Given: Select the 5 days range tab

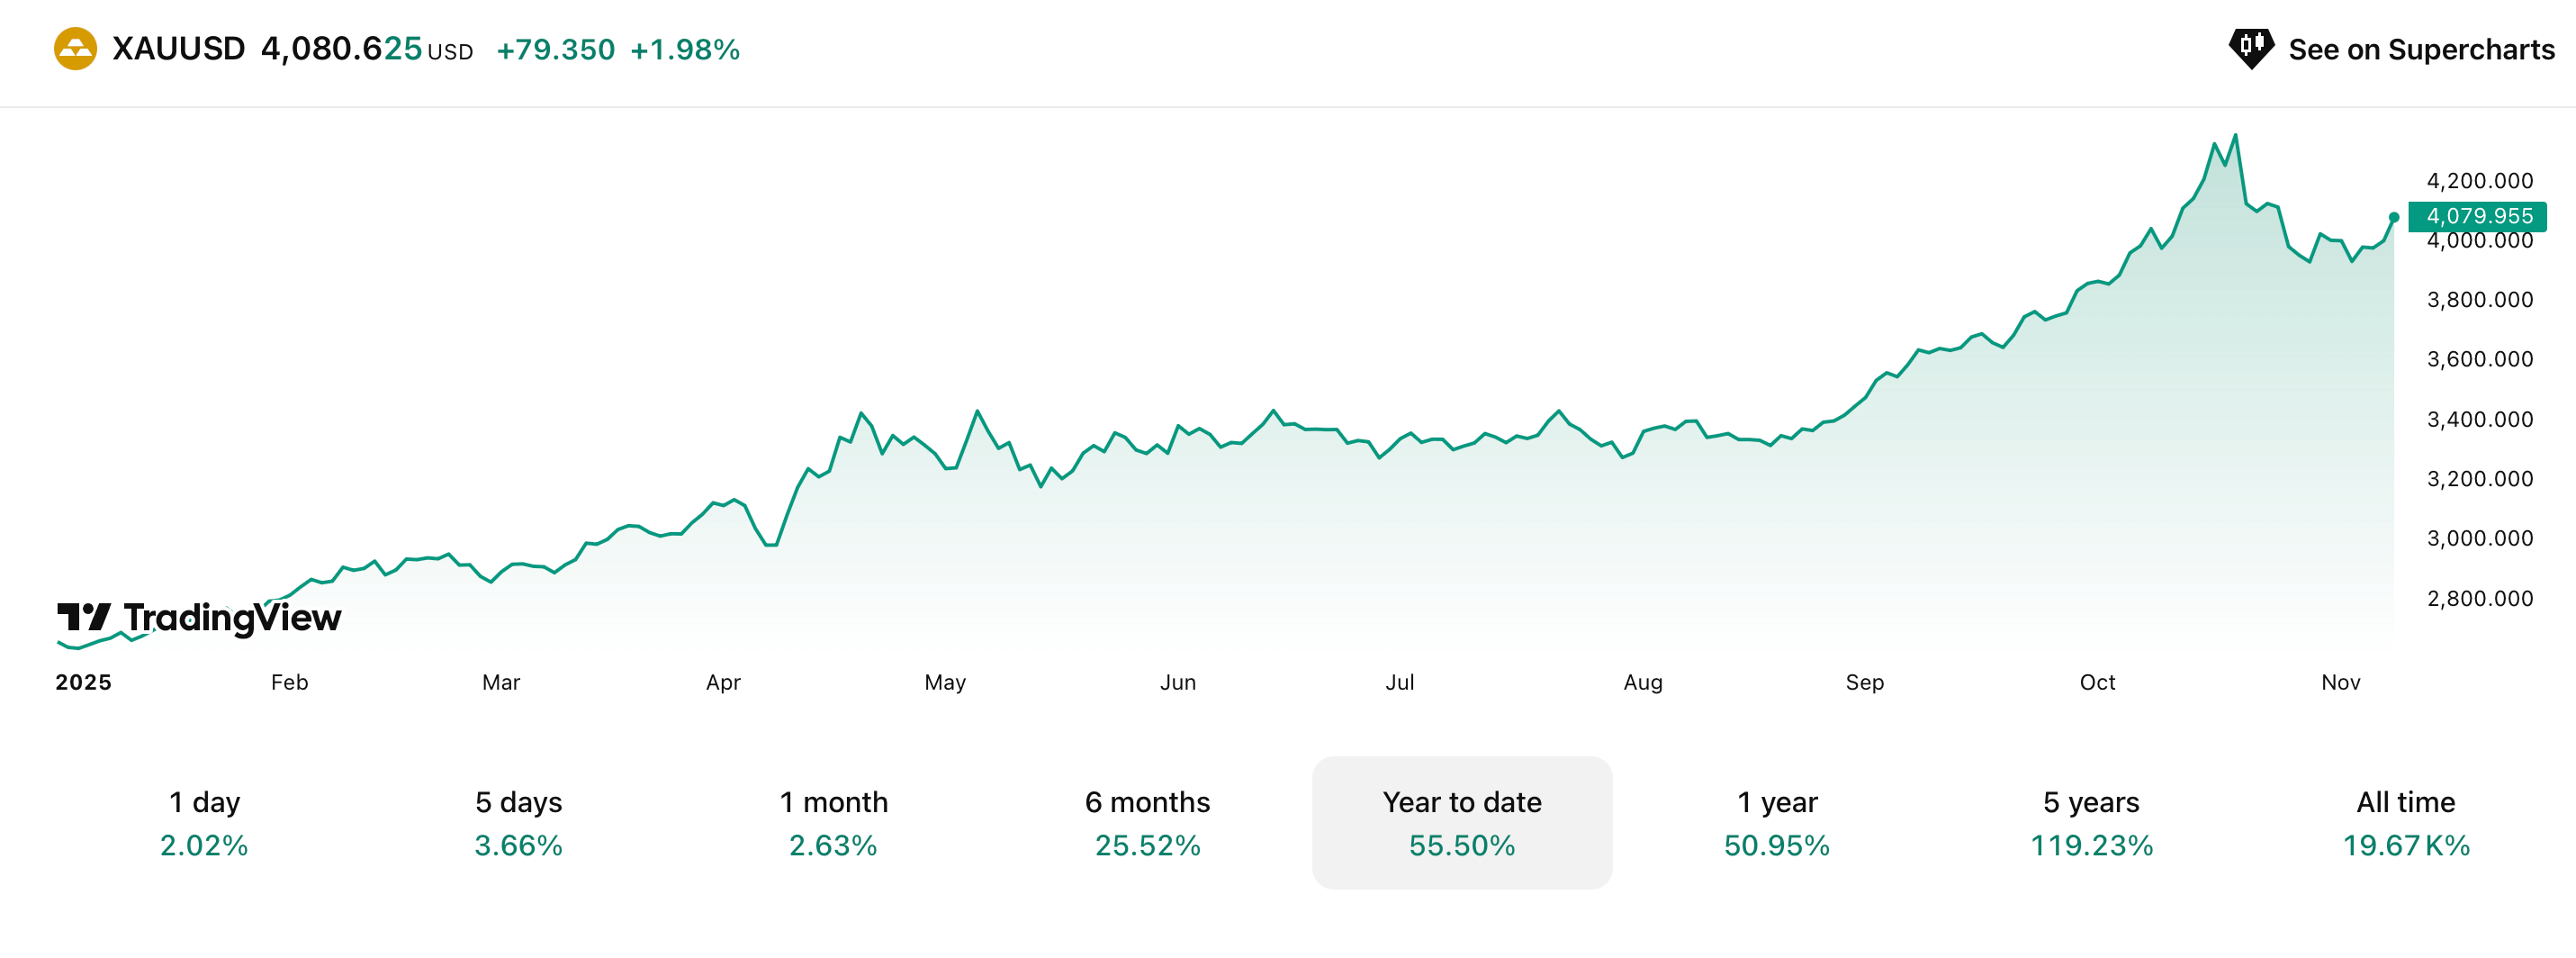Looking at the screenshot, I should click(518, 822).
